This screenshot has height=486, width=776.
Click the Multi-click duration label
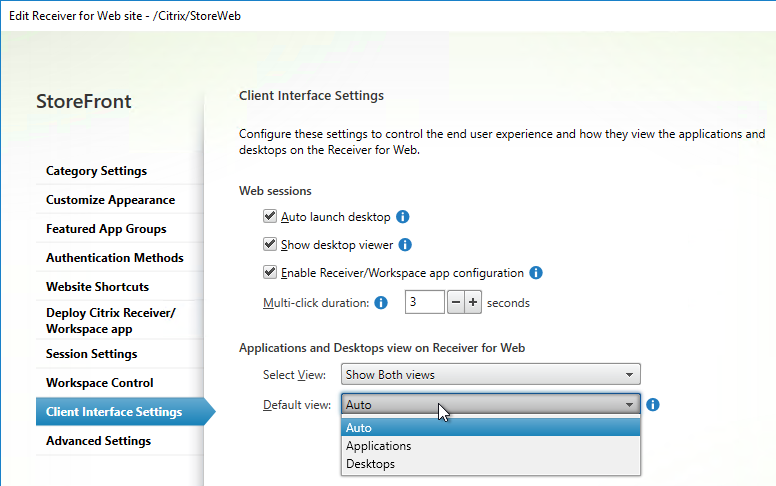(316, 303)
